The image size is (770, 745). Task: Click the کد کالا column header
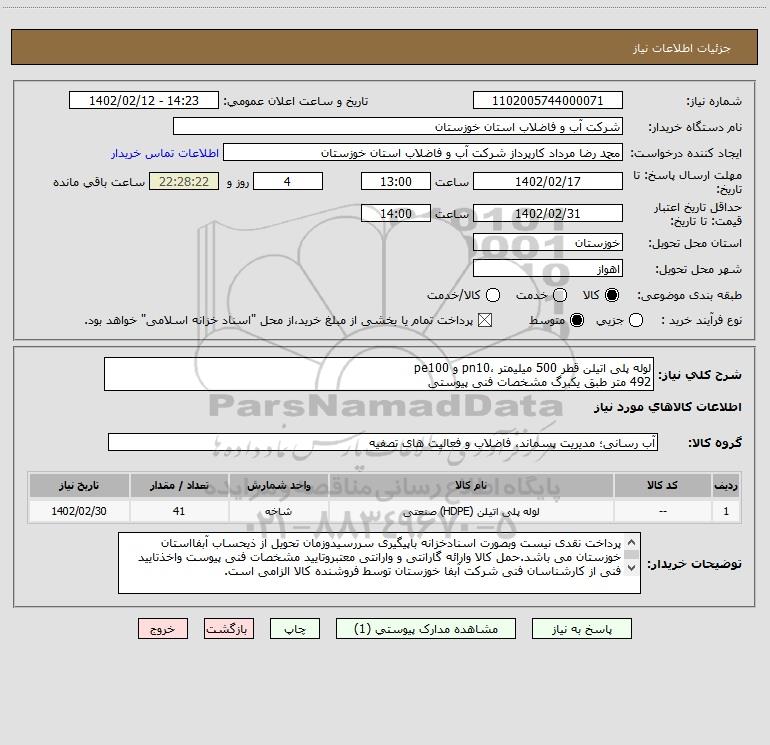(662, 486)
